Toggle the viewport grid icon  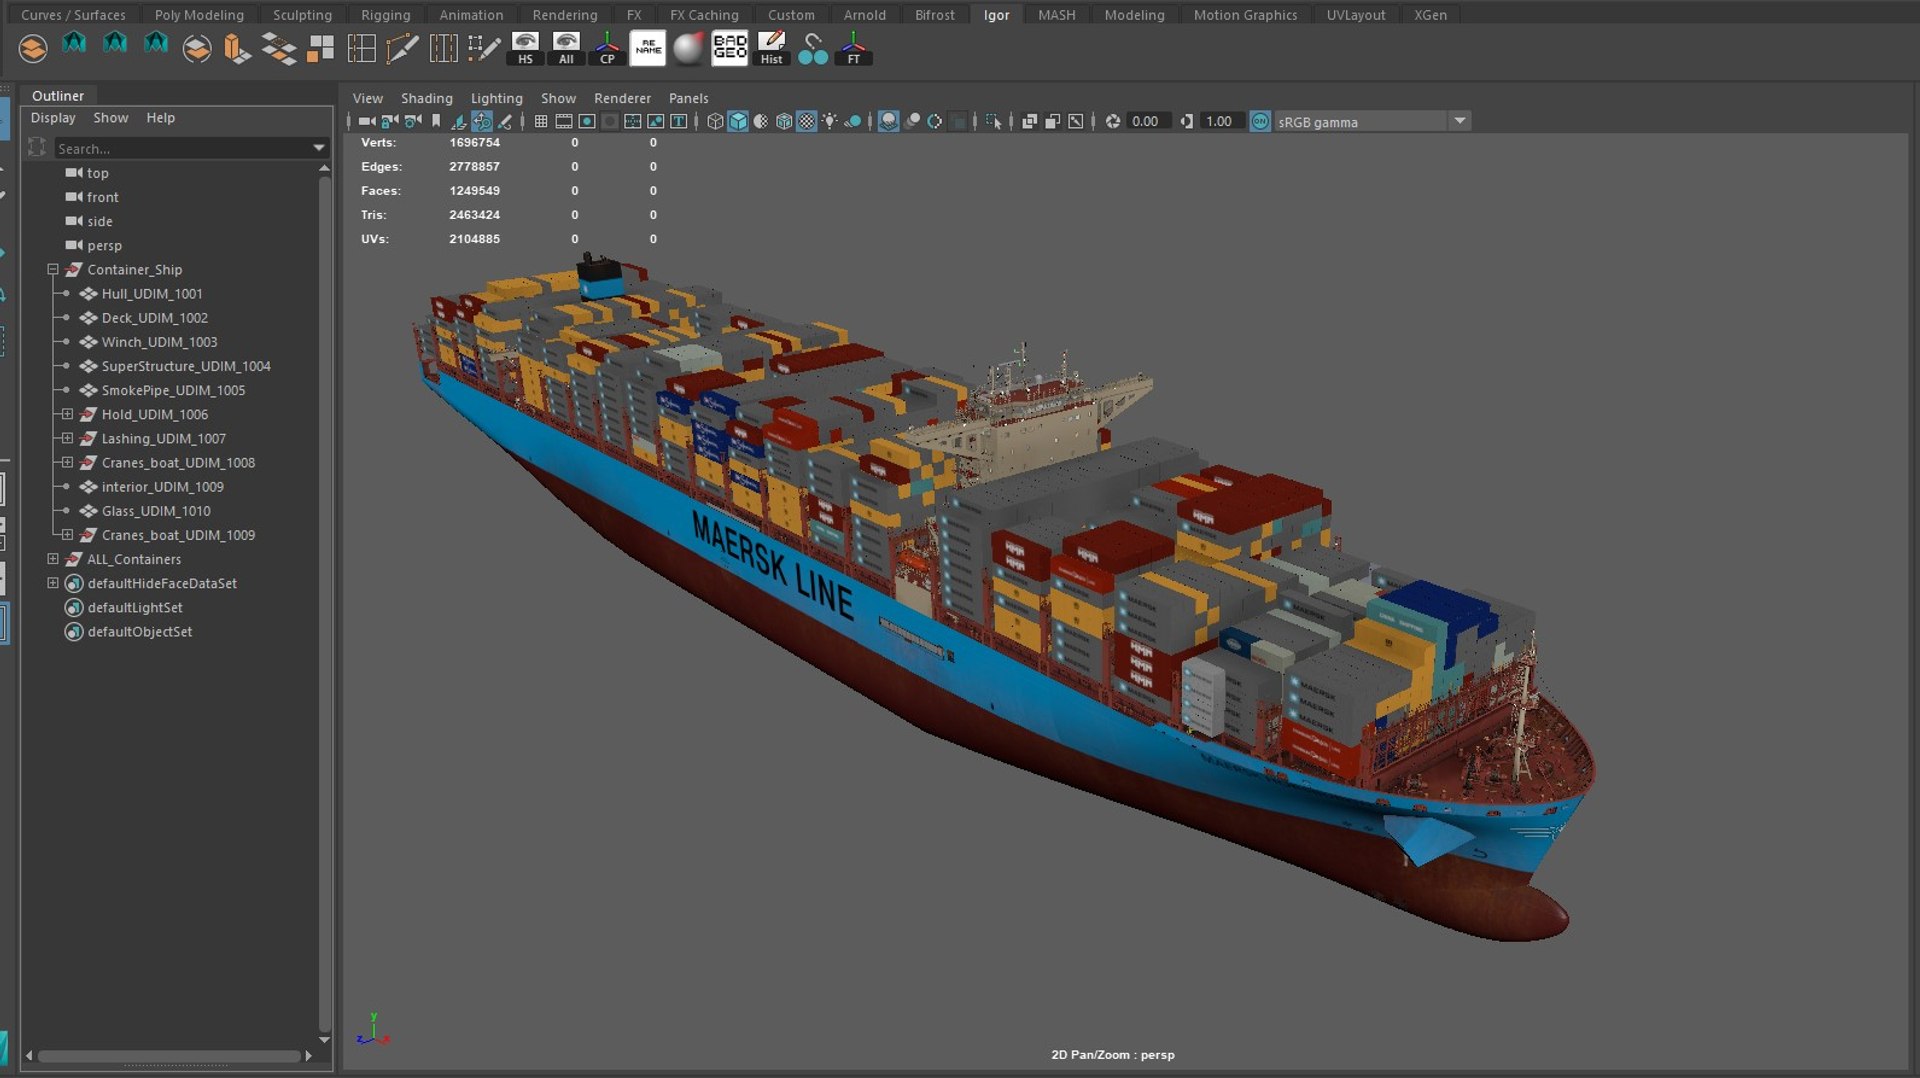(x=540, y=121)
